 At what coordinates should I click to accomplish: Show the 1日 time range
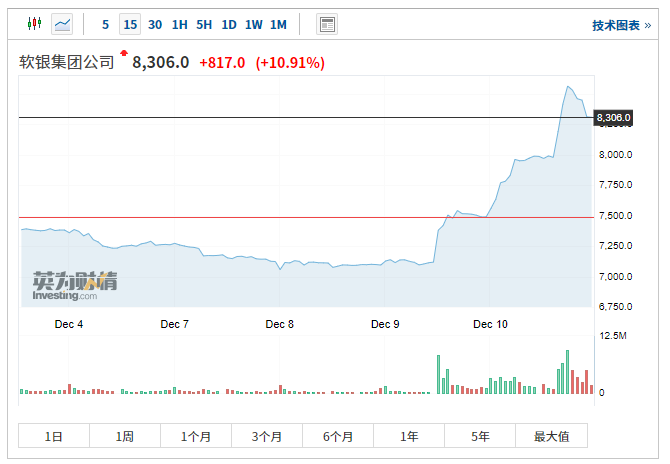54,436
